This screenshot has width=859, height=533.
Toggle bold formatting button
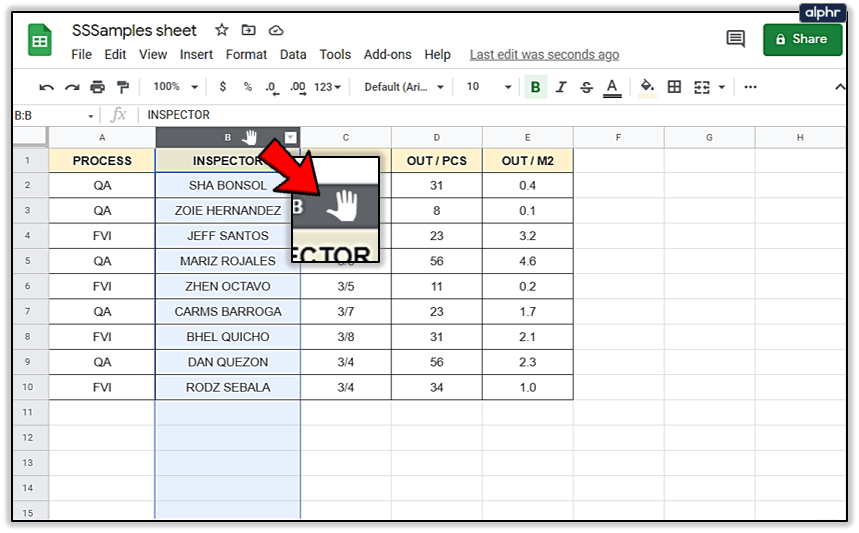pos(536,87)
